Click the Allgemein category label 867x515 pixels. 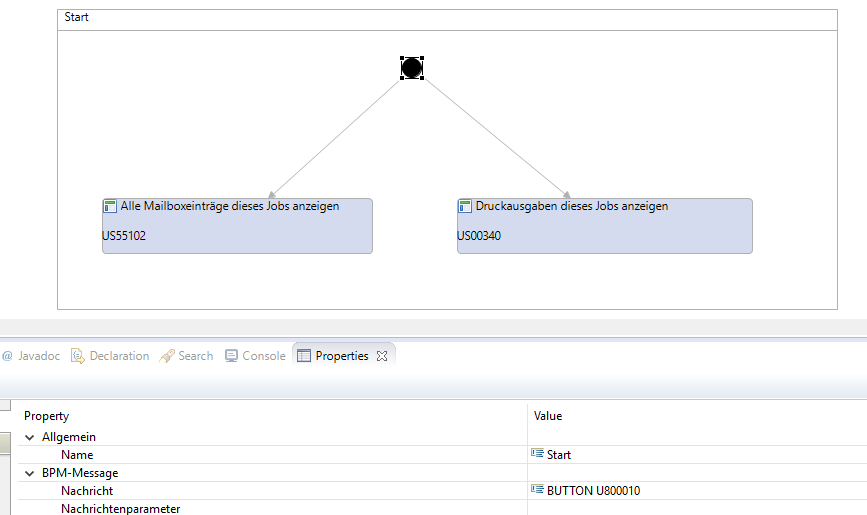69,437
